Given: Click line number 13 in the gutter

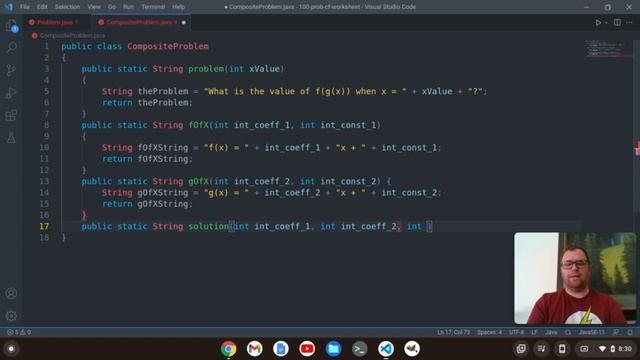Looking at the screenshot, I should [44, 181].
